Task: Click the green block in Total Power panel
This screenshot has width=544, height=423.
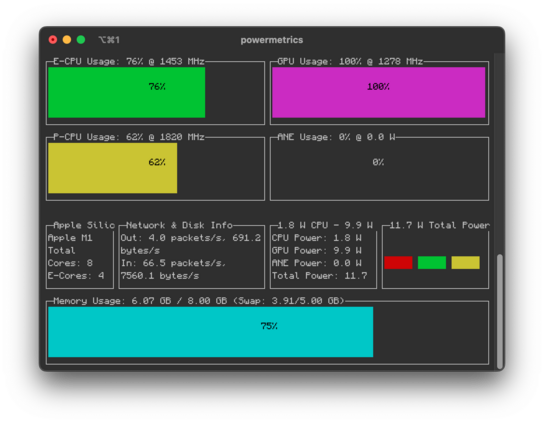Action: coord(432,263)
